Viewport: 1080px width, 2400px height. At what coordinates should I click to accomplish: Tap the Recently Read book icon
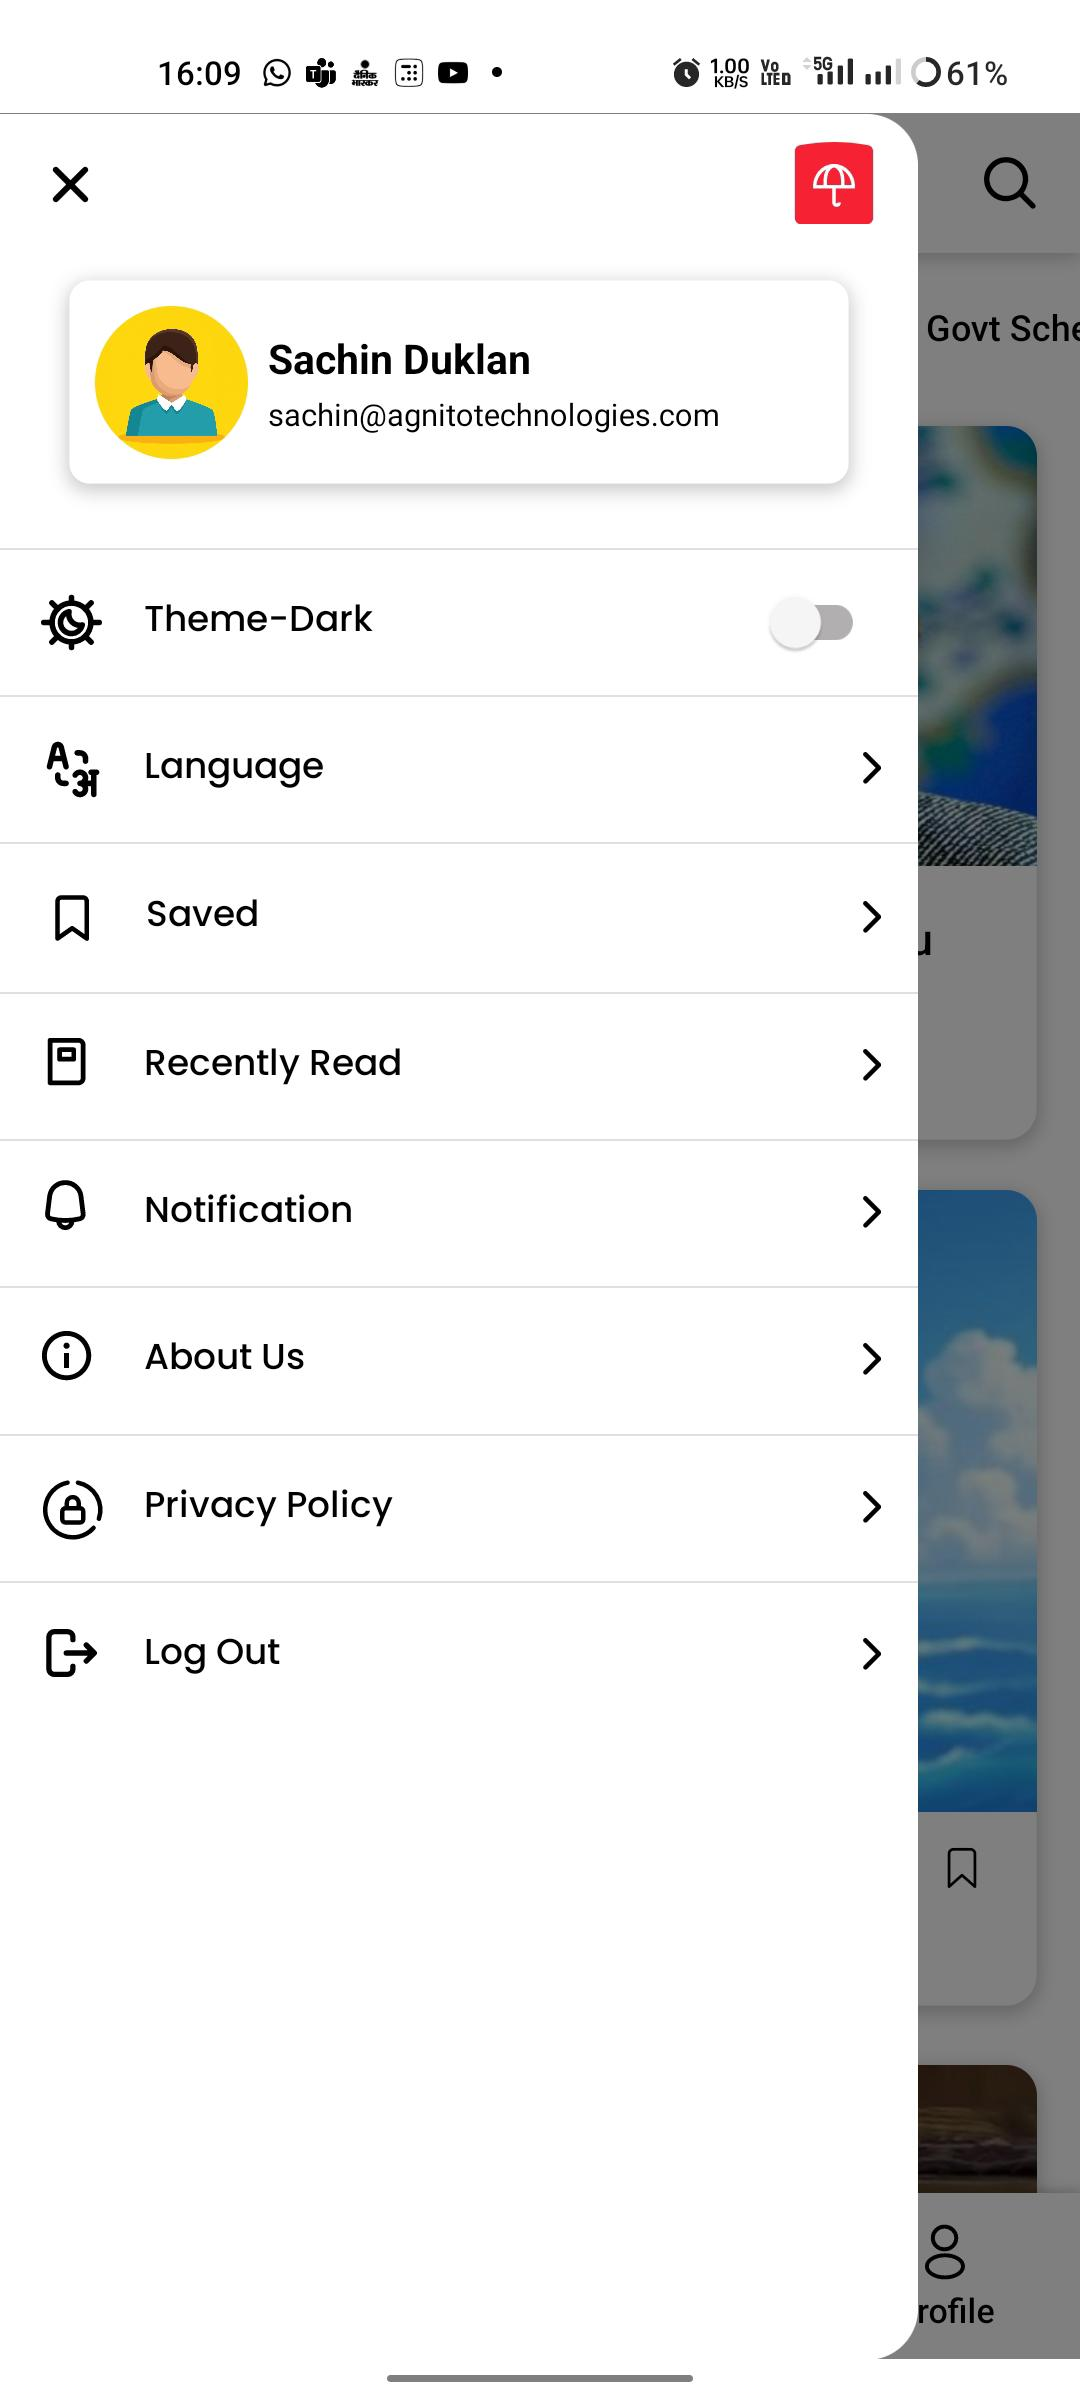67,1062
